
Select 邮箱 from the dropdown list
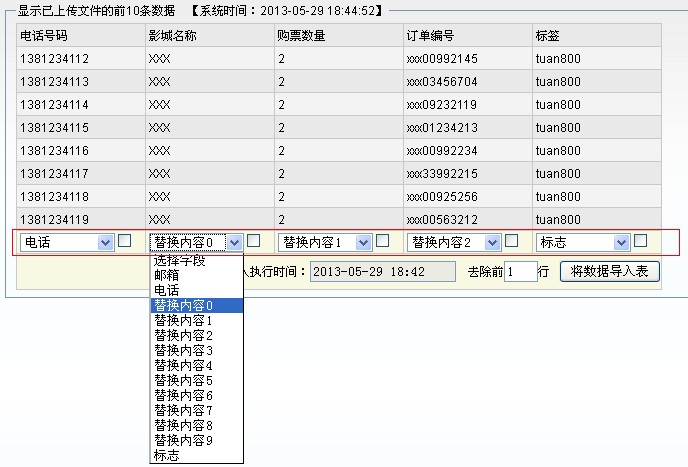pyautogui.click(x=168, y=275)
